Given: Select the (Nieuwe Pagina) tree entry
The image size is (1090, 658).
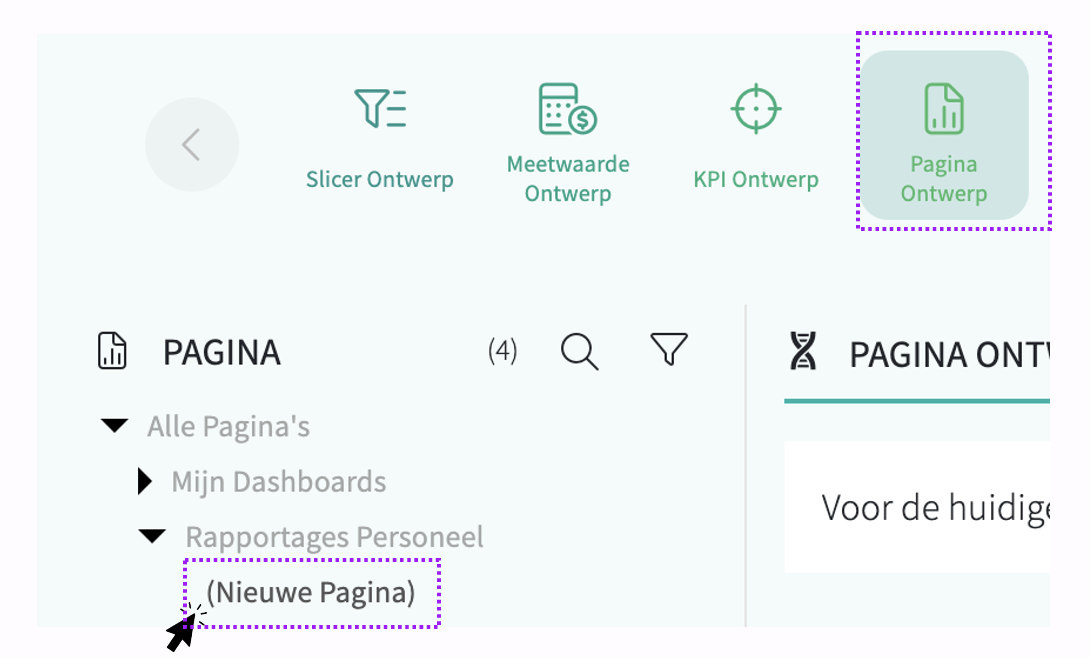Looking at the screenshot, I should point(311,592).
